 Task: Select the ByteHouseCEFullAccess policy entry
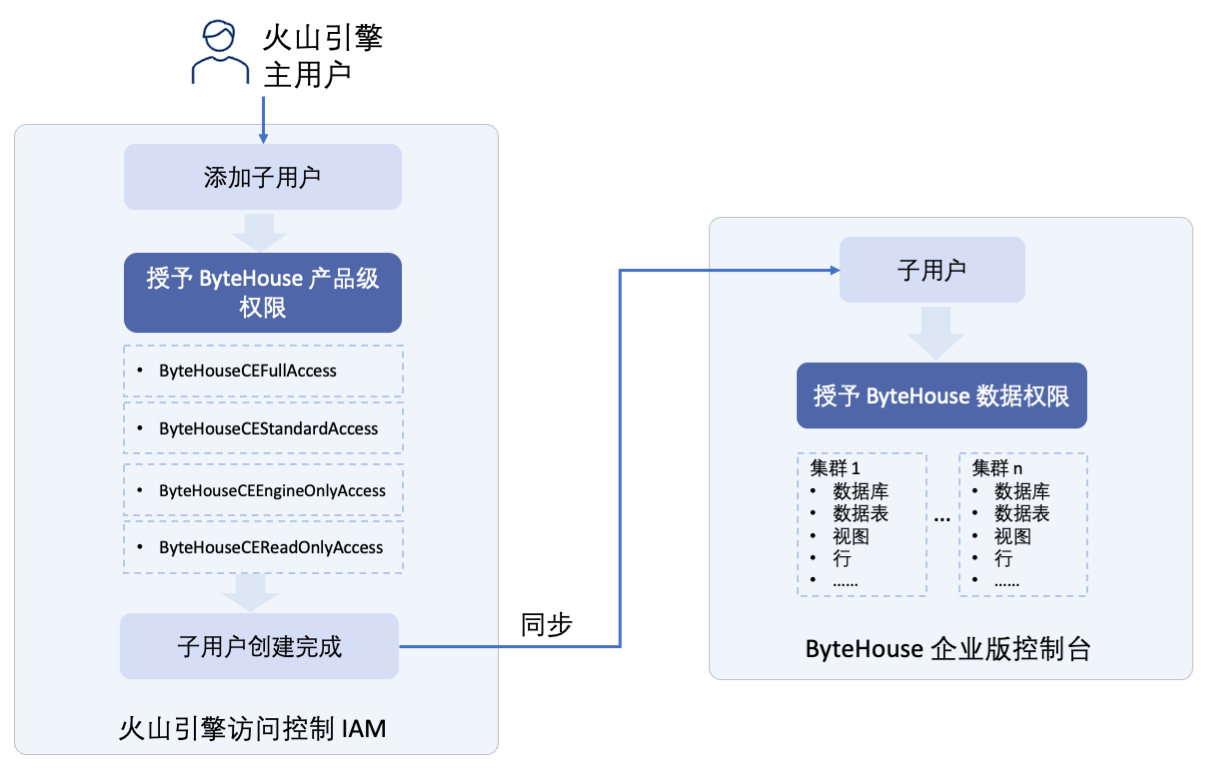coord(263,371)
